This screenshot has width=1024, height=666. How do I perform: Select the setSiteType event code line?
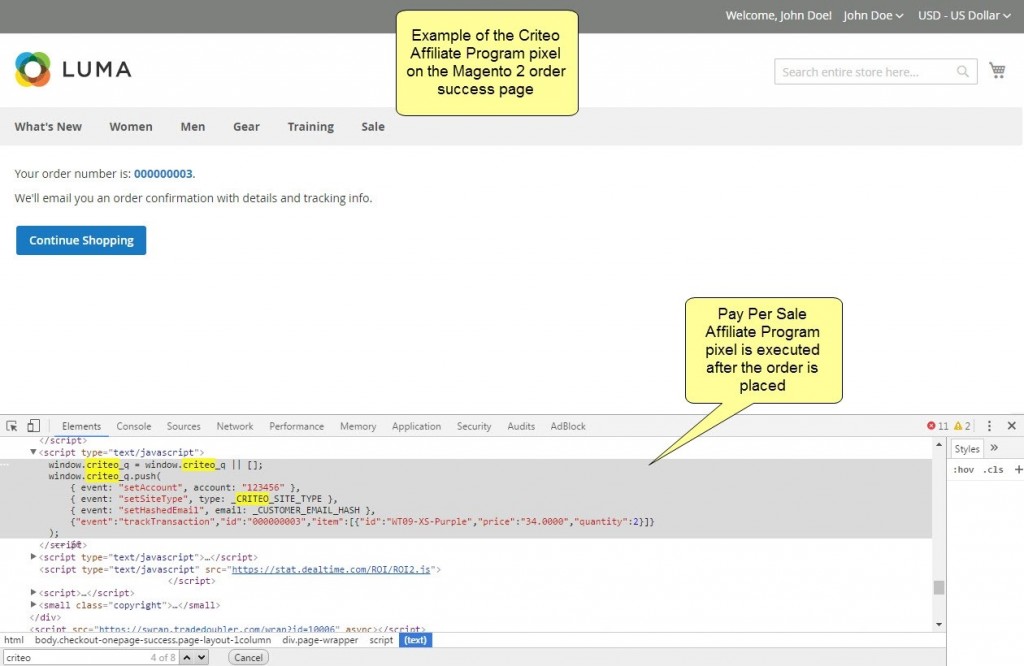point(204,499)
